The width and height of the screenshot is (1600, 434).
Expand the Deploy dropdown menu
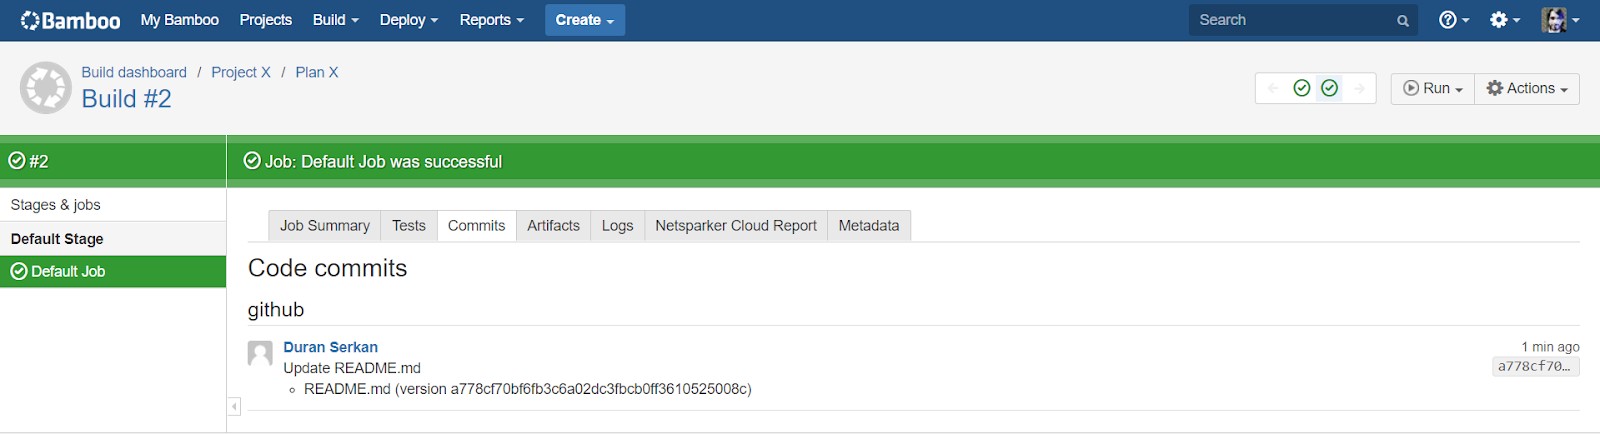tap(408, 20)
